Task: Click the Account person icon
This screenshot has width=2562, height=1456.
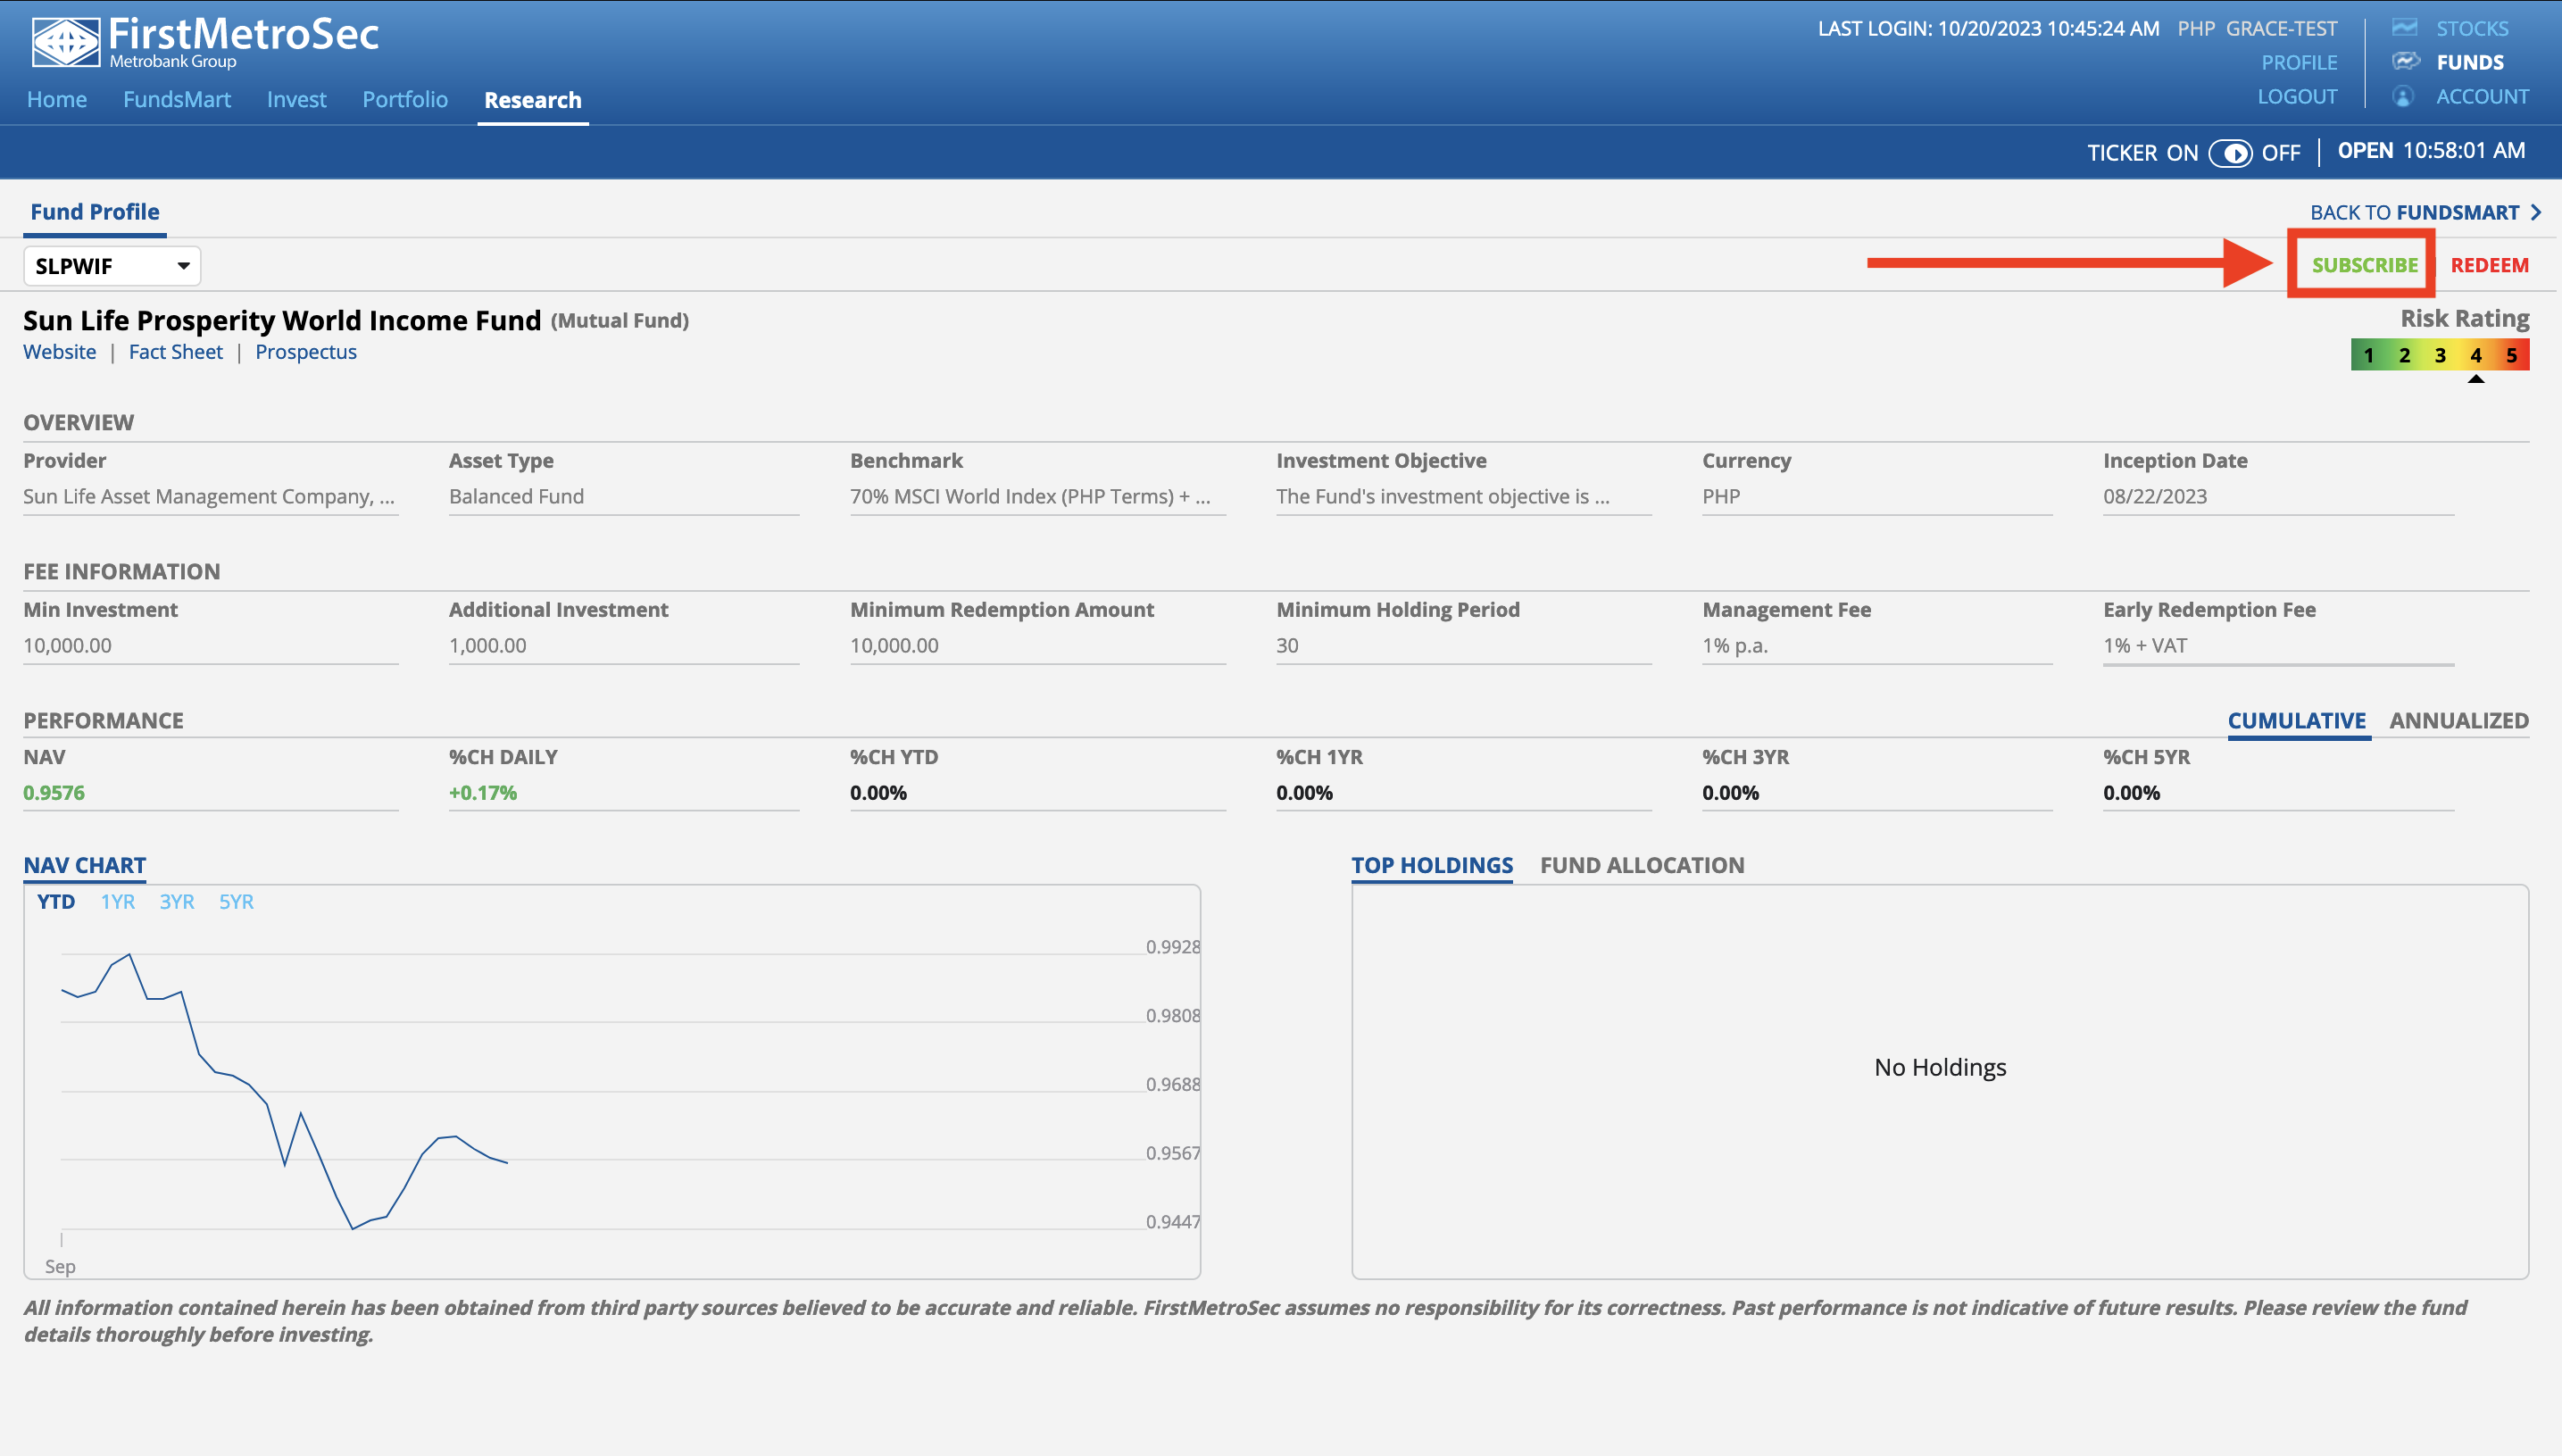Action: pyautogui.click(x=2403, y=97)
